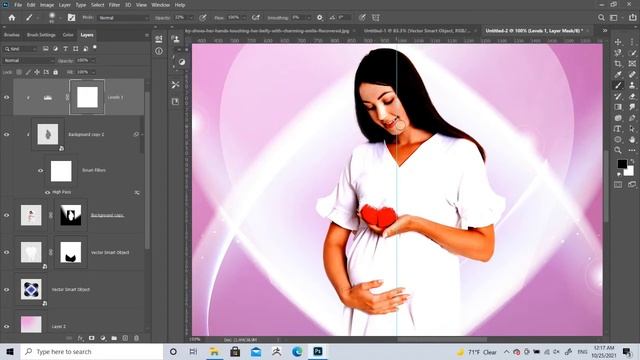This screenshot has width=640, height=360.
Task: Select Background copy layer mask thumbnail
Action: tap(71, 215)
